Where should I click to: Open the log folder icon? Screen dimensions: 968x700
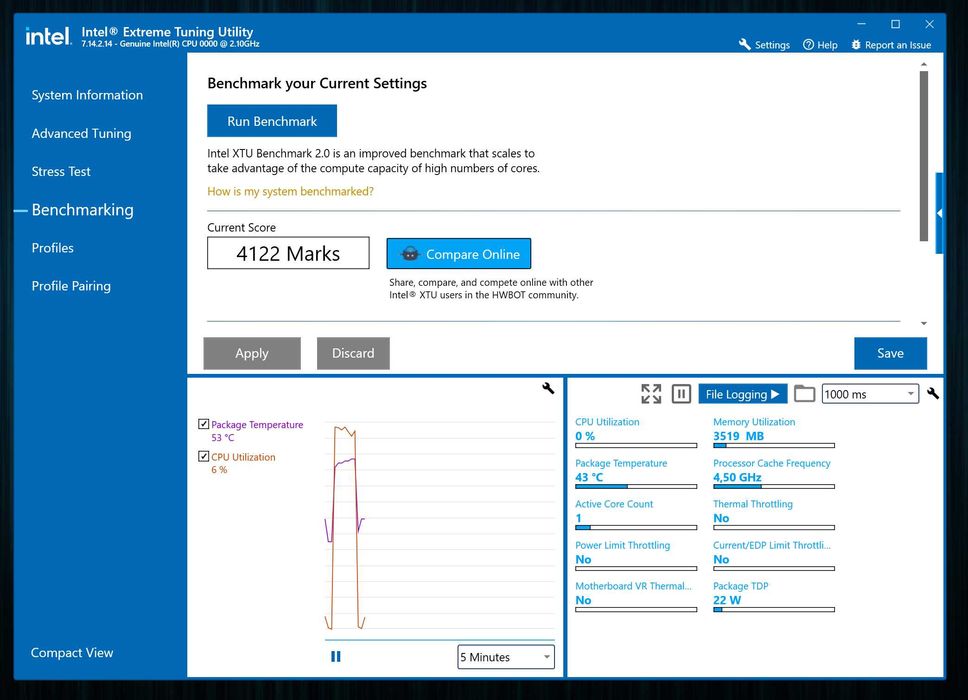click(x=804, y=393)
